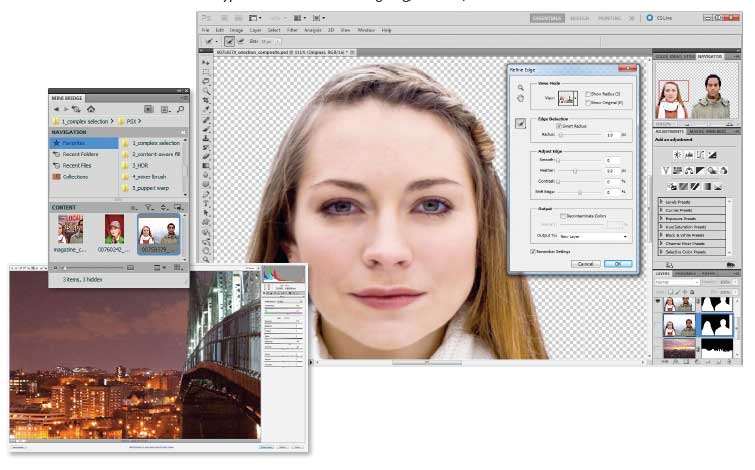Click the search icon in Mini Bridge
The width and height of the screenshot is (755, 470).
180,108
